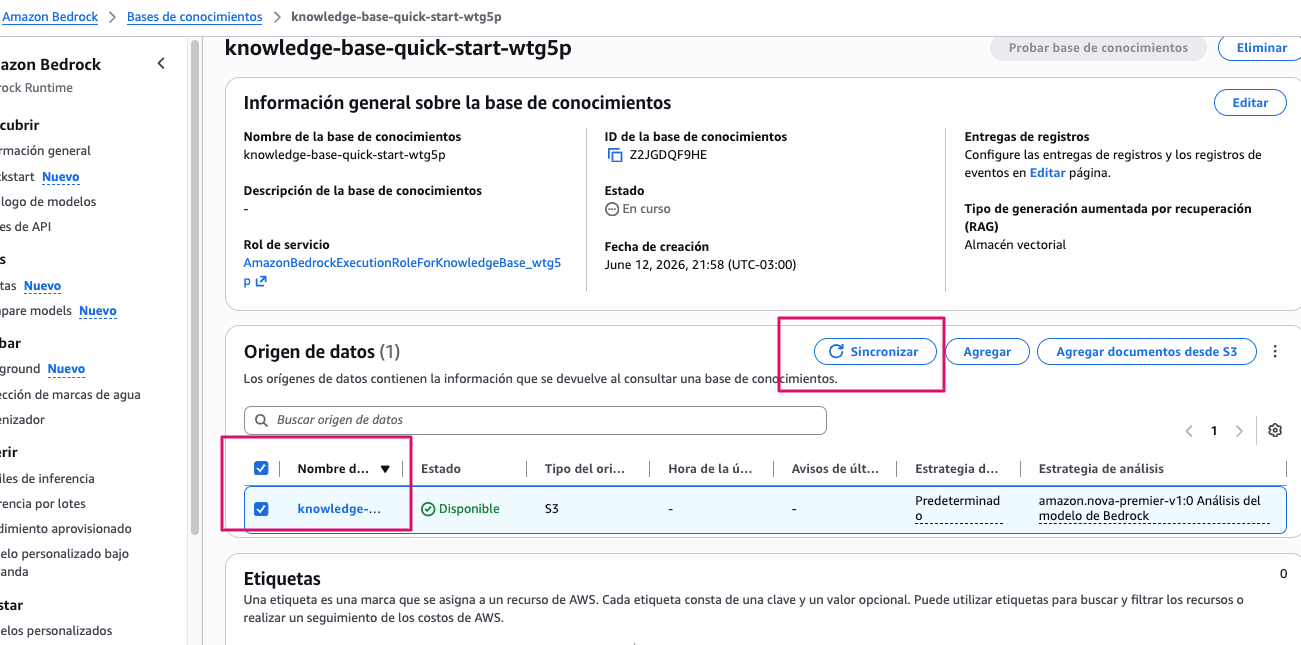This screenshot has width=1301, height=645.
Task: Go to the previous page arrow
Action: pos(1189,431)
